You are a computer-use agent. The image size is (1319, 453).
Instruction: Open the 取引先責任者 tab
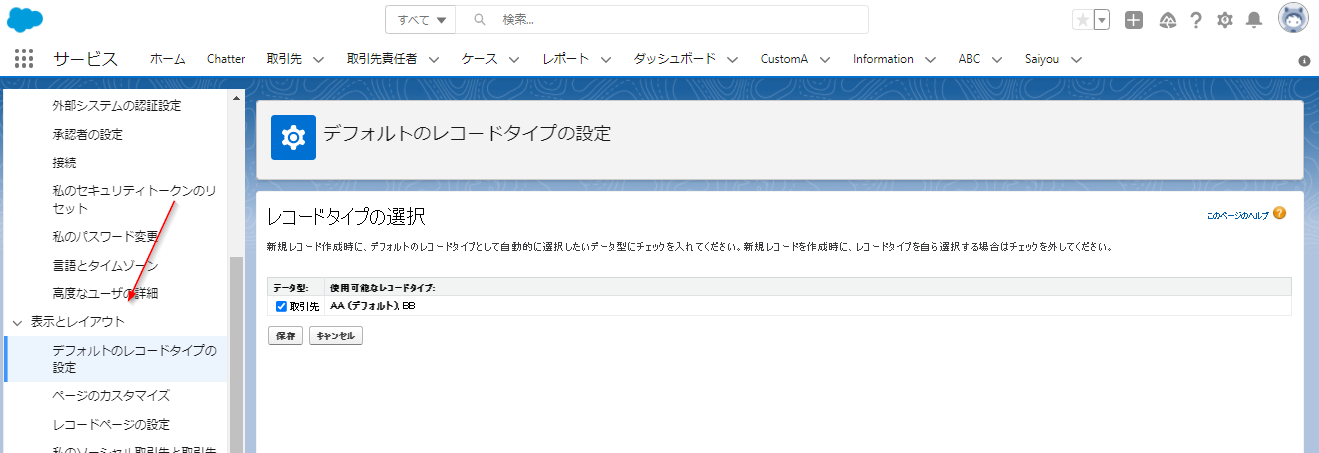point(381,59)
